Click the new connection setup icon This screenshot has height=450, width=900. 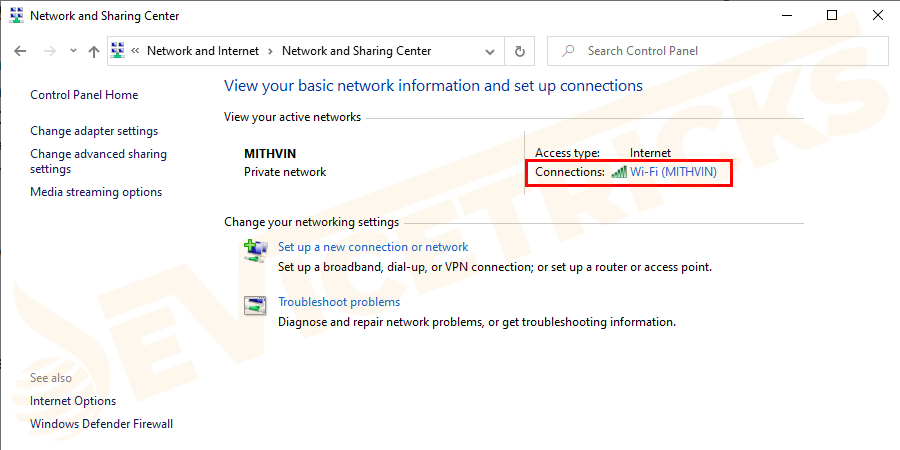[x=255, y=251]
